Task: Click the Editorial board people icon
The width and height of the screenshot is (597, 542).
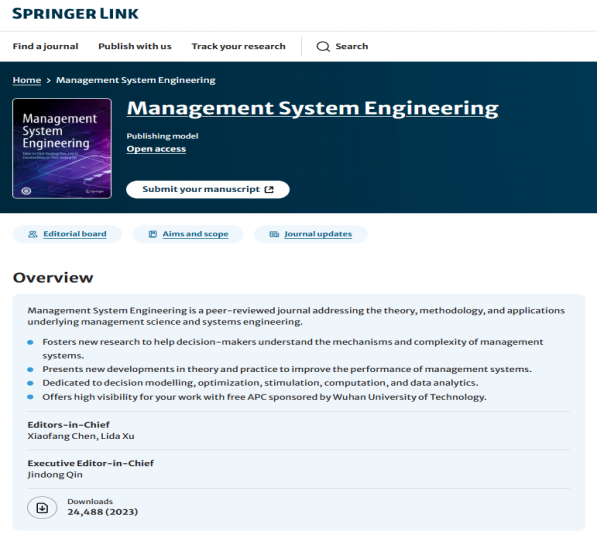Action: 33,234
